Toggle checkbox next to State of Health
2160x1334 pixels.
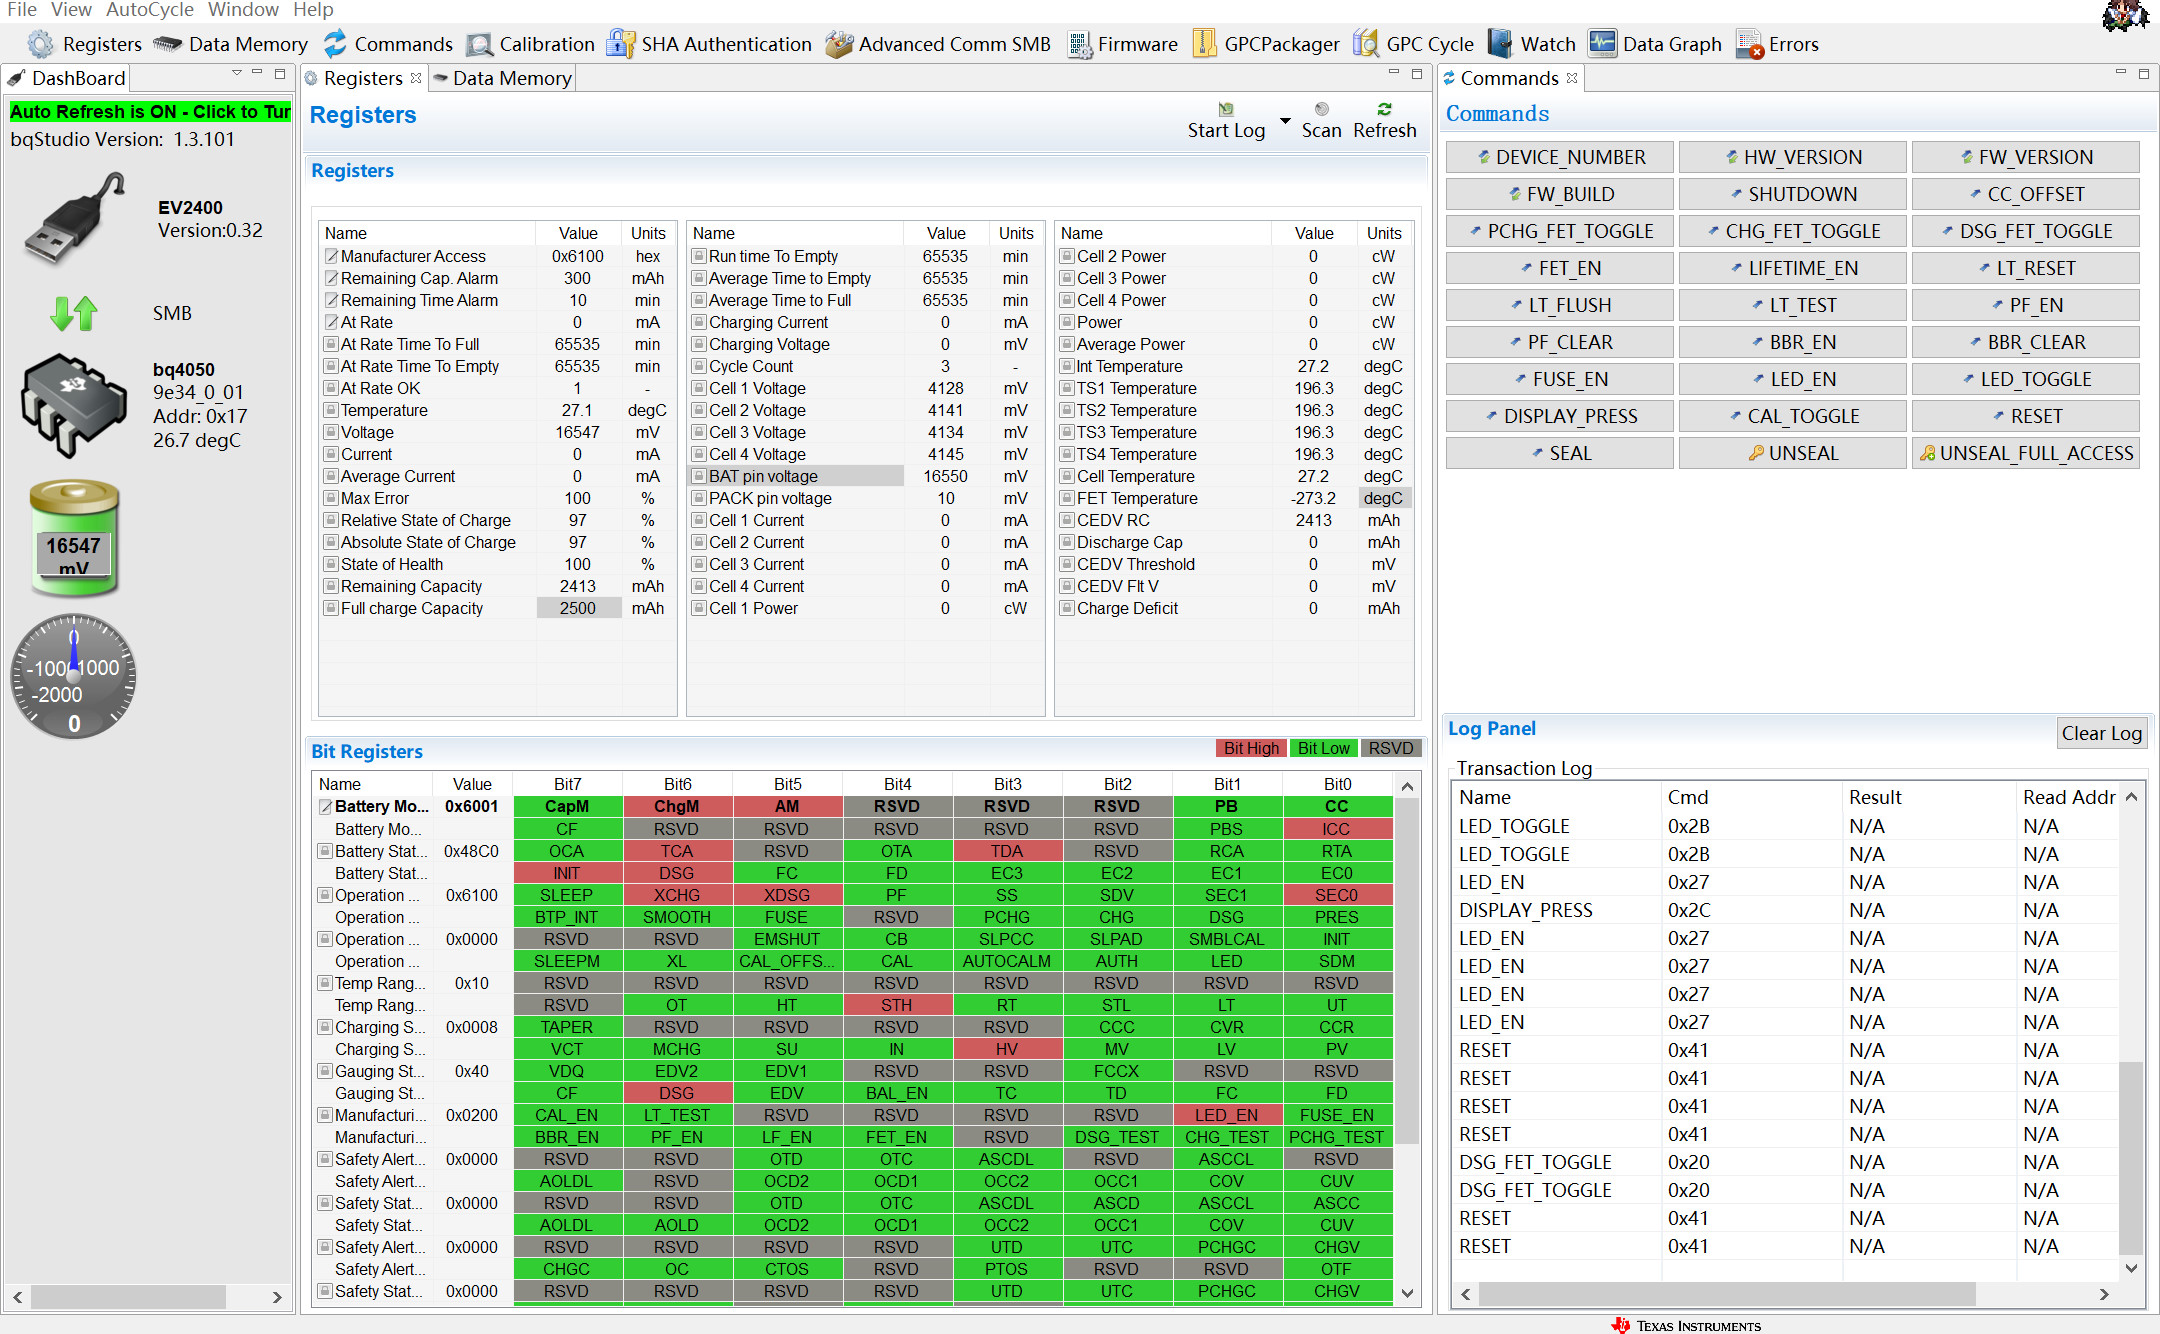(331, 565)
